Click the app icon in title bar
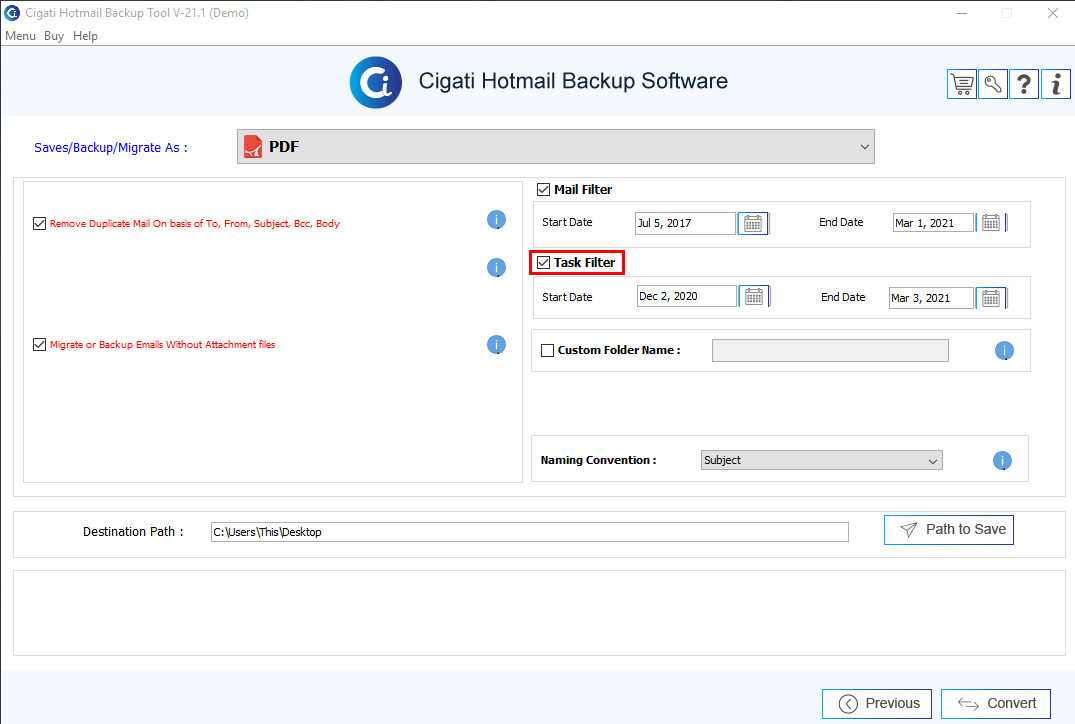 tap(12, 12)
